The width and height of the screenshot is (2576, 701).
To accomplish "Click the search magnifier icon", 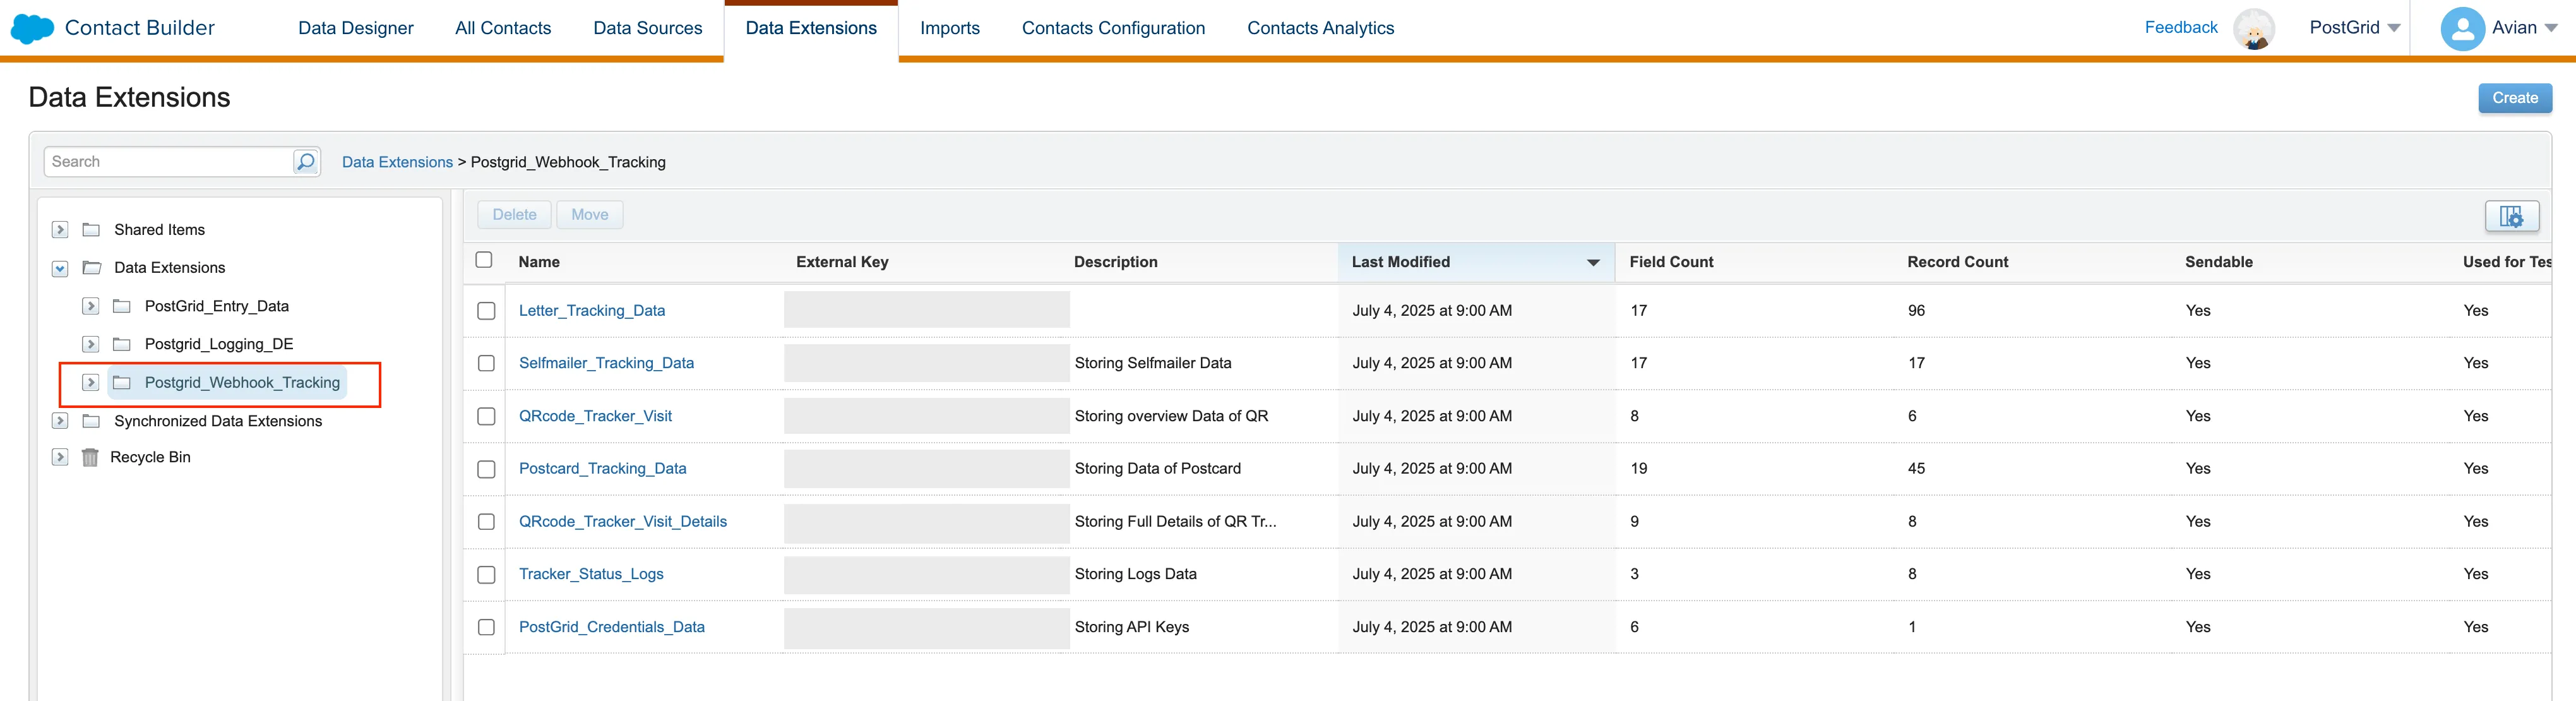I will (305, 161).
